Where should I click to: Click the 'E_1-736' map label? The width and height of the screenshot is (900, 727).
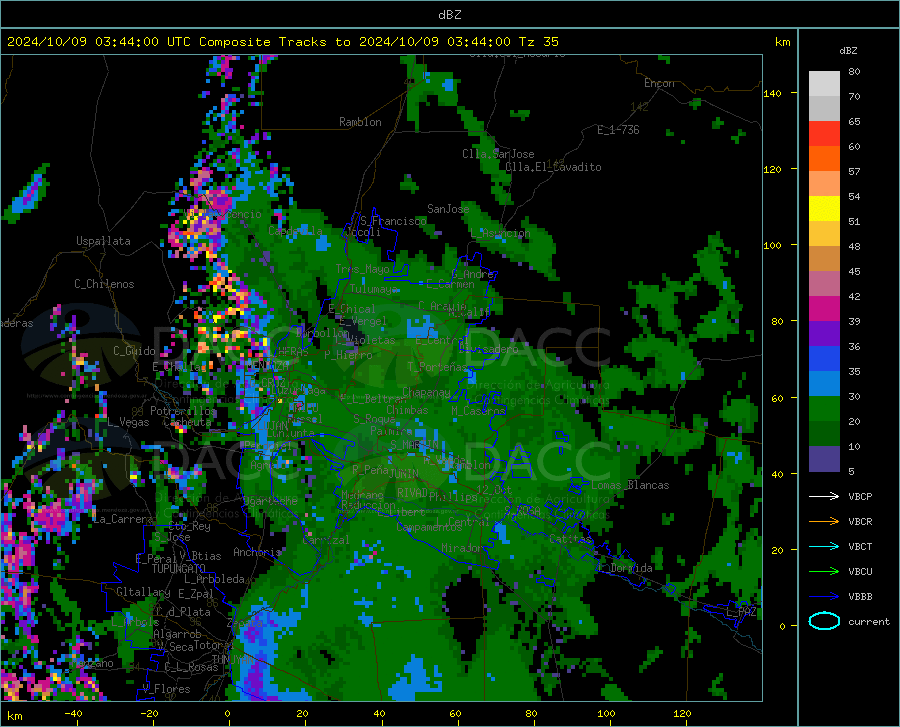tap(618, 130)
